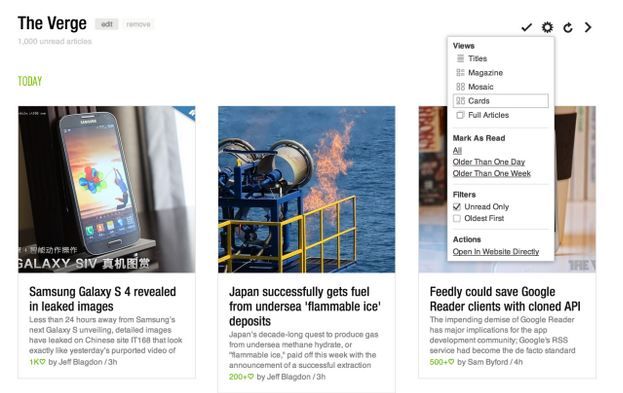Go to next feed with chevron arrow
Screen dimensions: 623x393
[x=588, y=27]
